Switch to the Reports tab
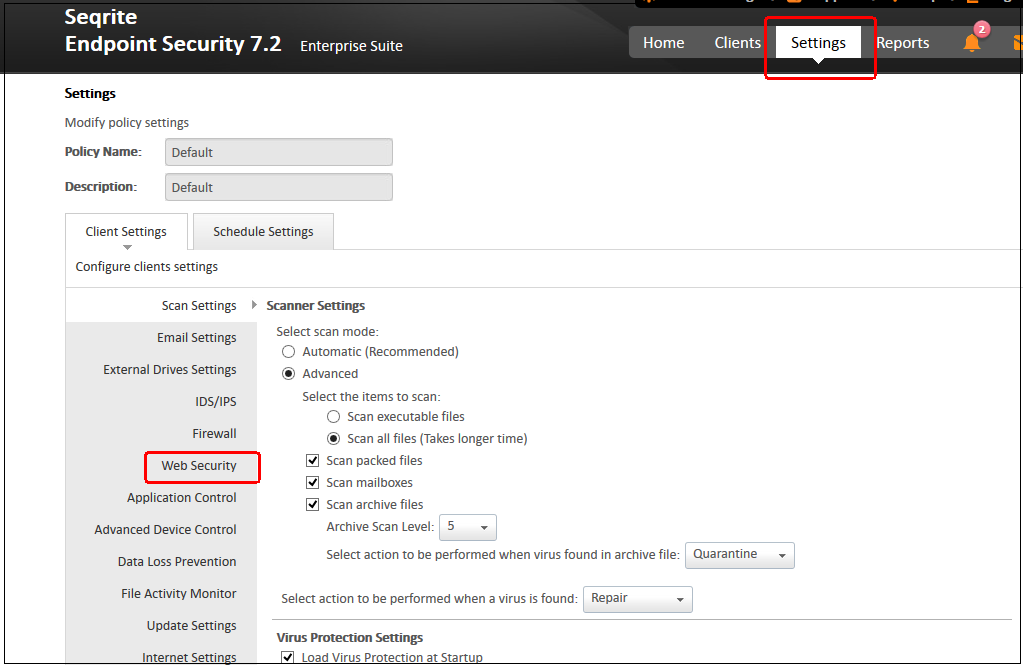 pos(902,42)
